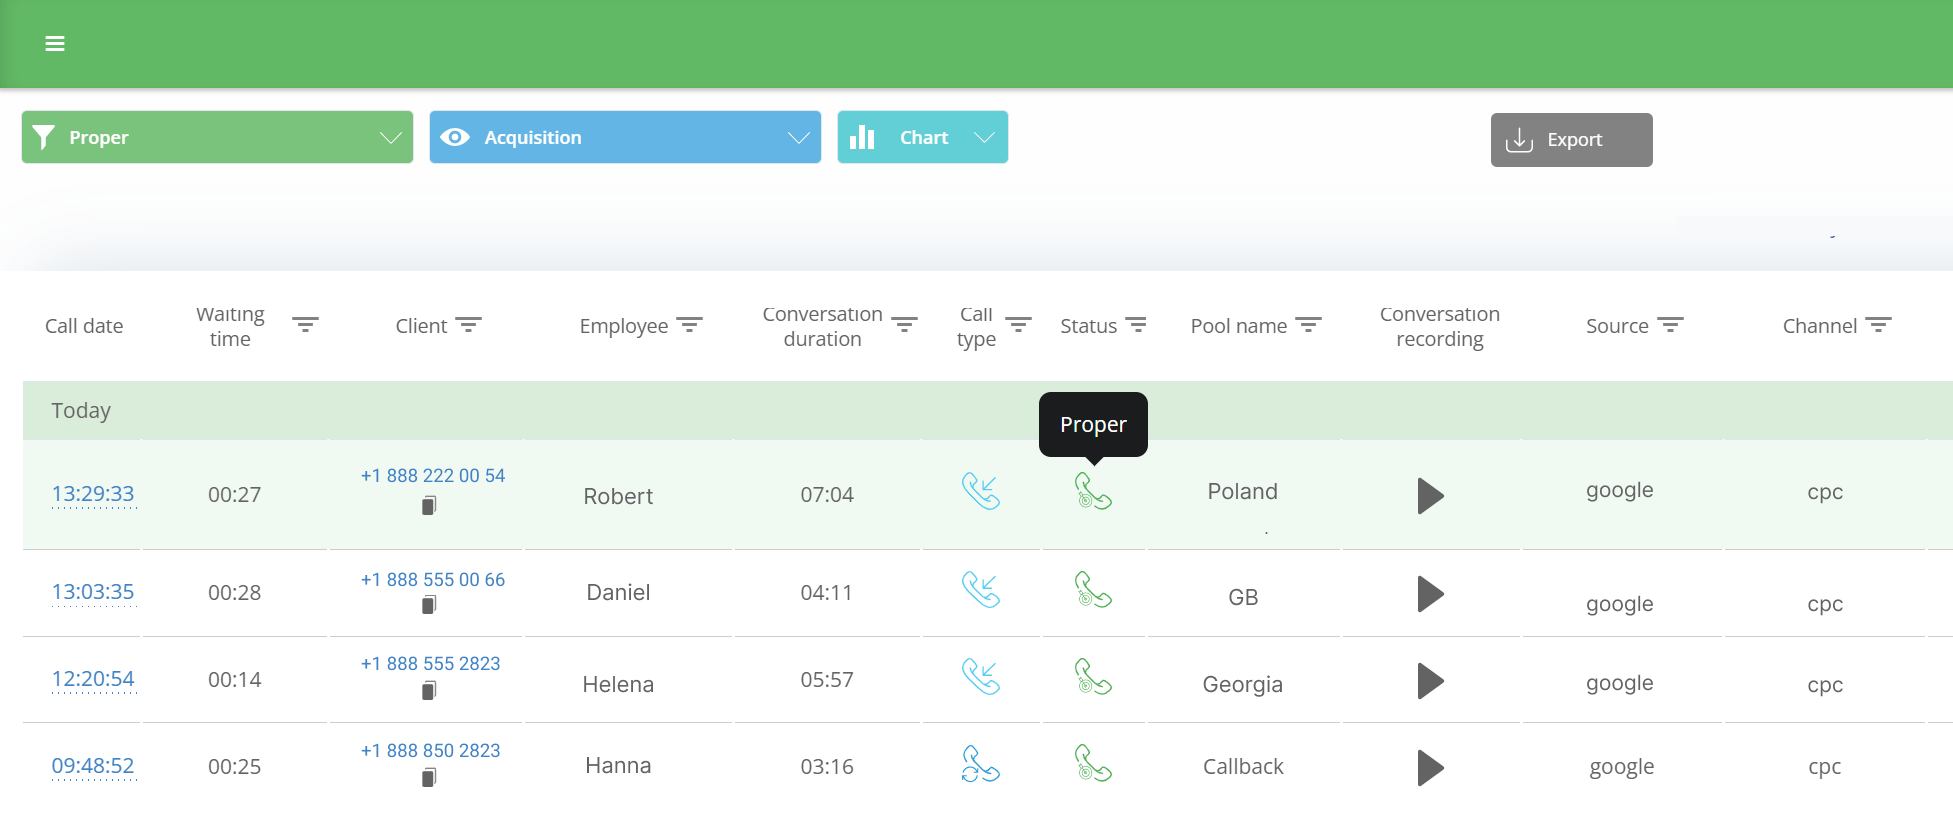This screenshot has height=822, width=1953.
Task: Open call at 13:29:33
Action: 93,494
